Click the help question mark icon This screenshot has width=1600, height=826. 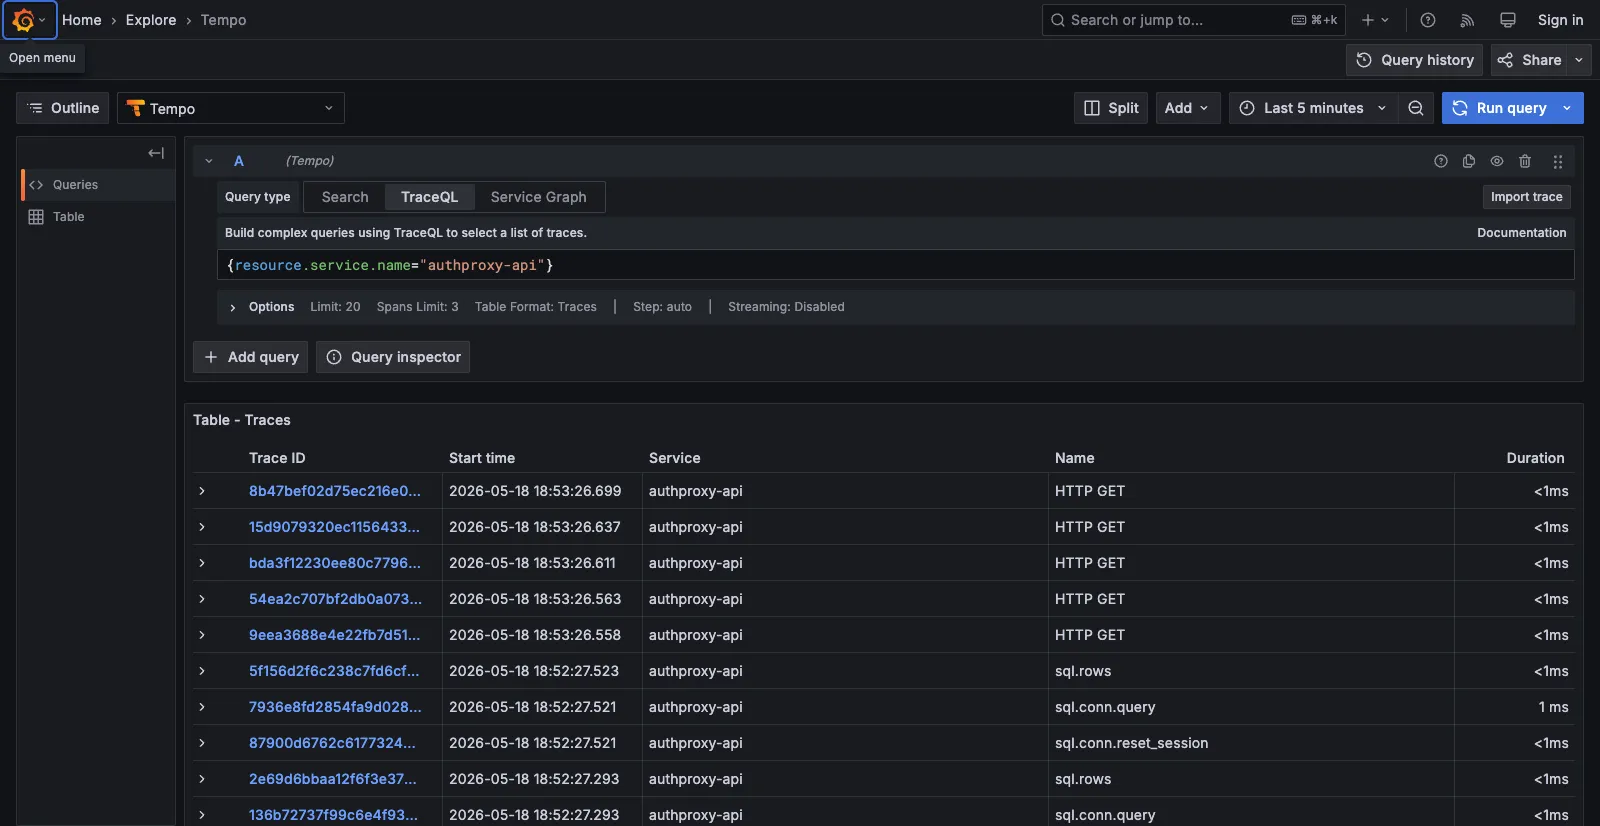[1428, 20]
